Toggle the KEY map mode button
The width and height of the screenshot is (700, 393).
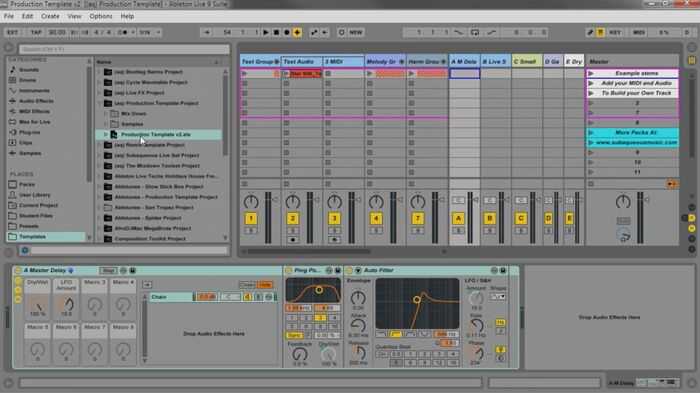(615, 33)
